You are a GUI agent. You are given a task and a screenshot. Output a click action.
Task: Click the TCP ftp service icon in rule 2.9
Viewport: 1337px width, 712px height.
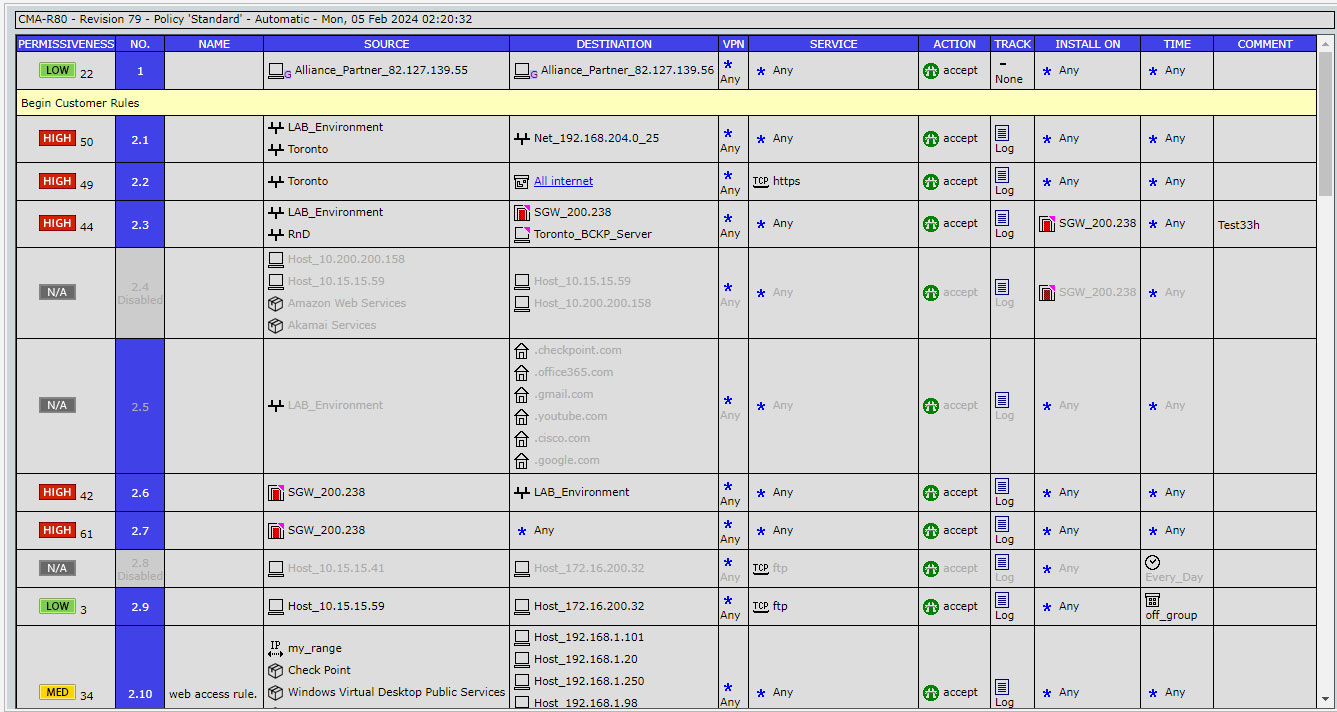pyautogui.click(x=763, y=606)
